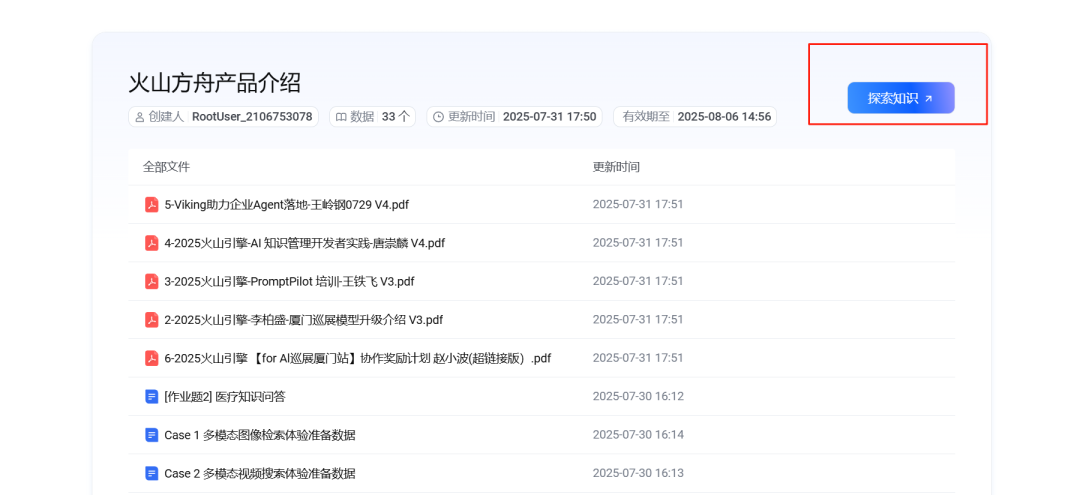Image resolution: width=1080 pixels, height=495 pixels.
Task: Click the title 火山方舟产品介绍
Action: tap(215, 83)
